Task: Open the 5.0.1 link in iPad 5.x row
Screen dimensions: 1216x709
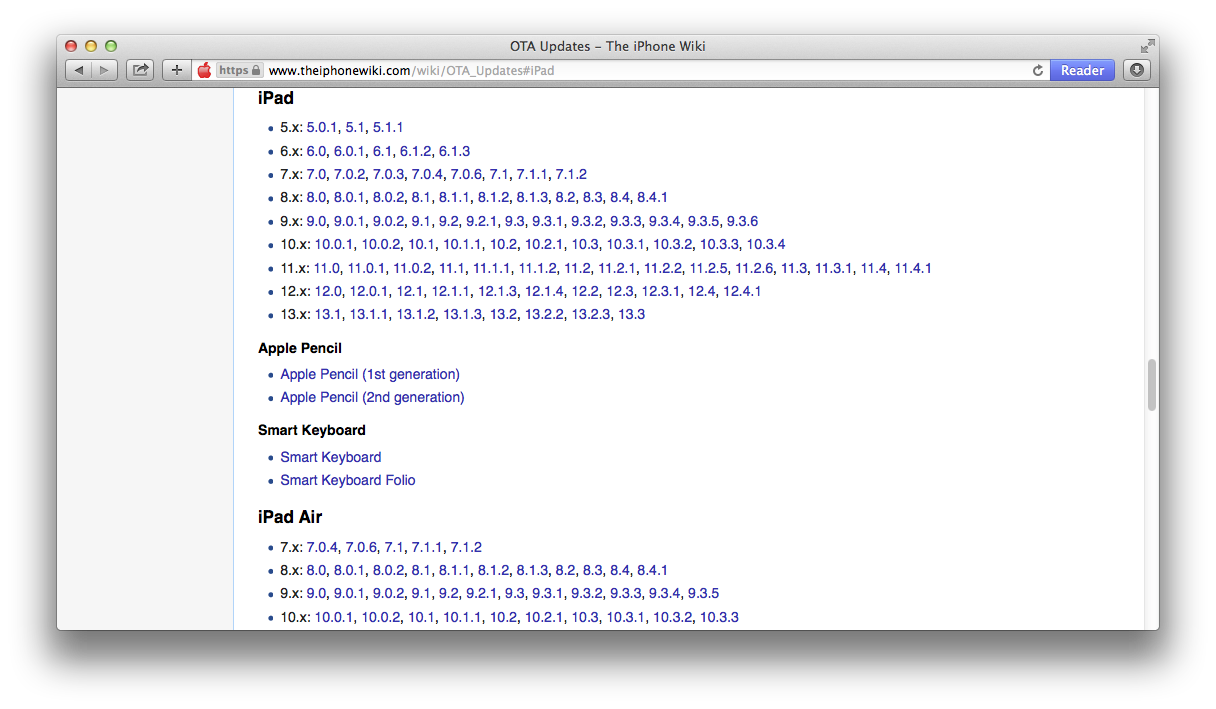Action: [322, 127]
